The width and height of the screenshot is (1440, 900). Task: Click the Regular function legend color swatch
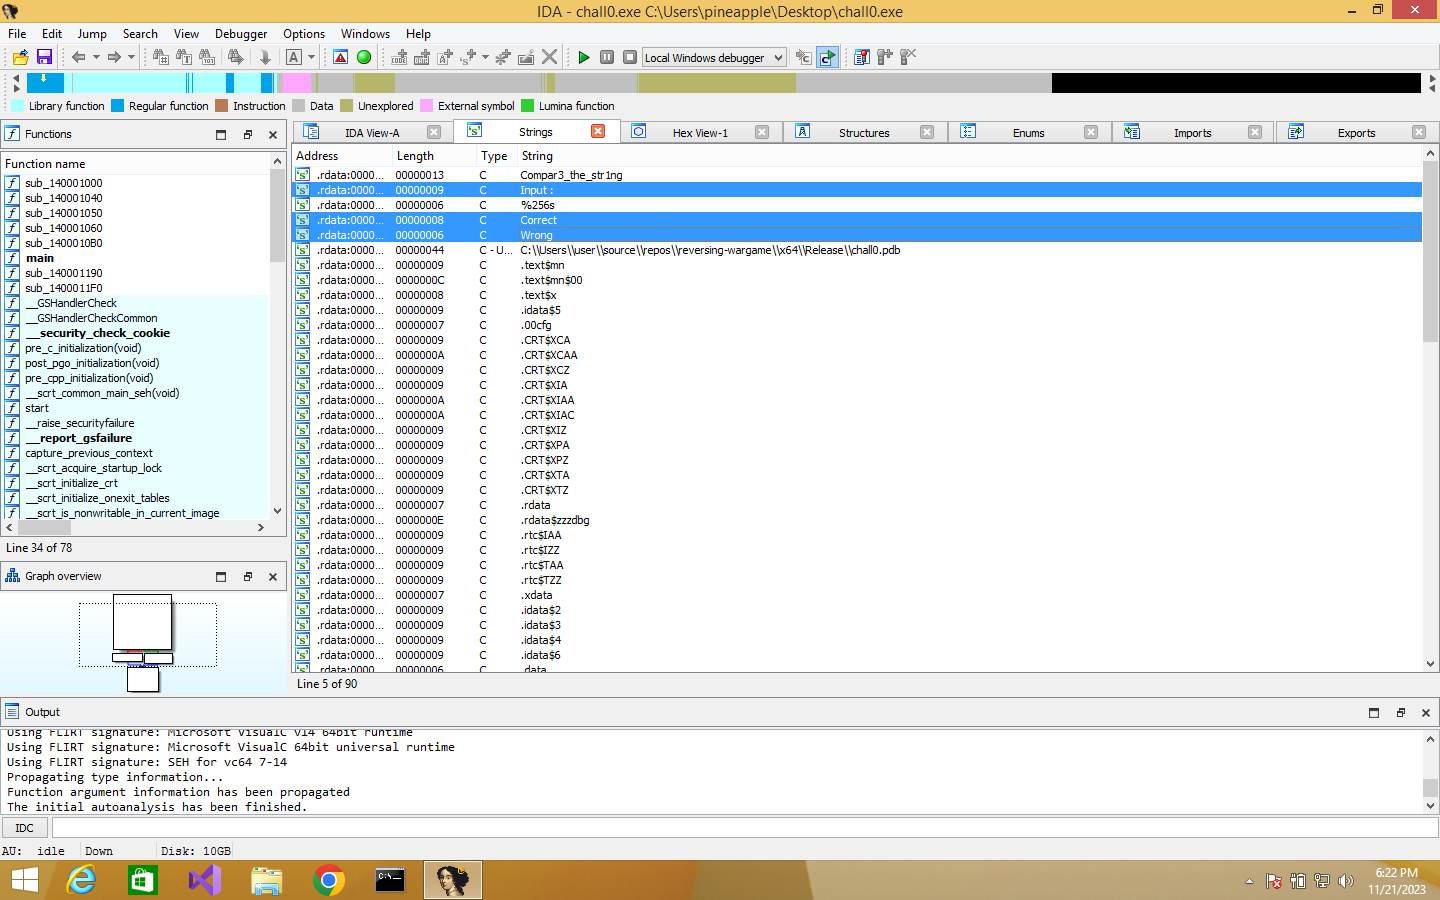point(118,106)
